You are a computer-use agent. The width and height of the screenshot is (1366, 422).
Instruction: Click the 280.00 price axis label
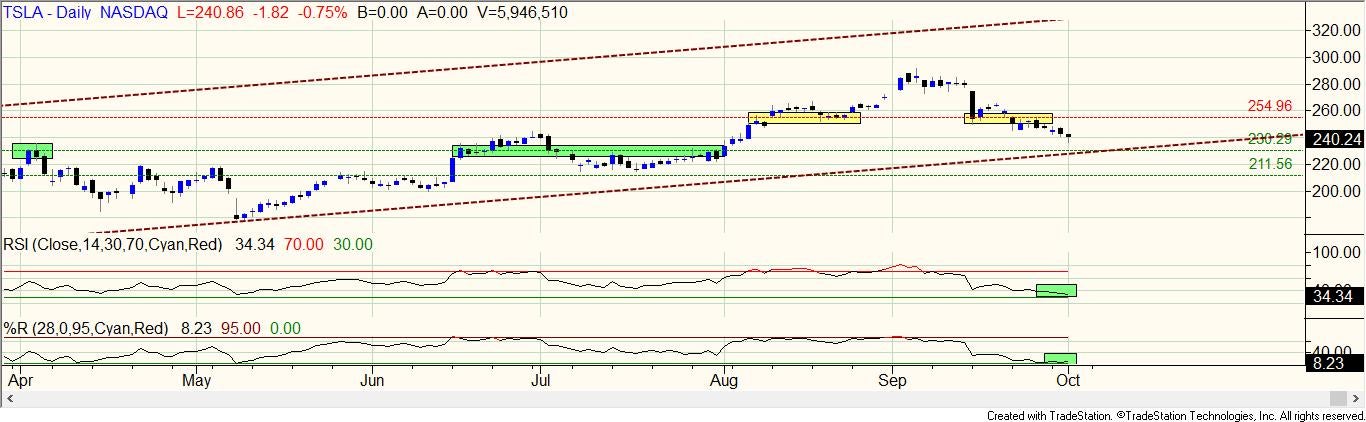(1336, 84)
